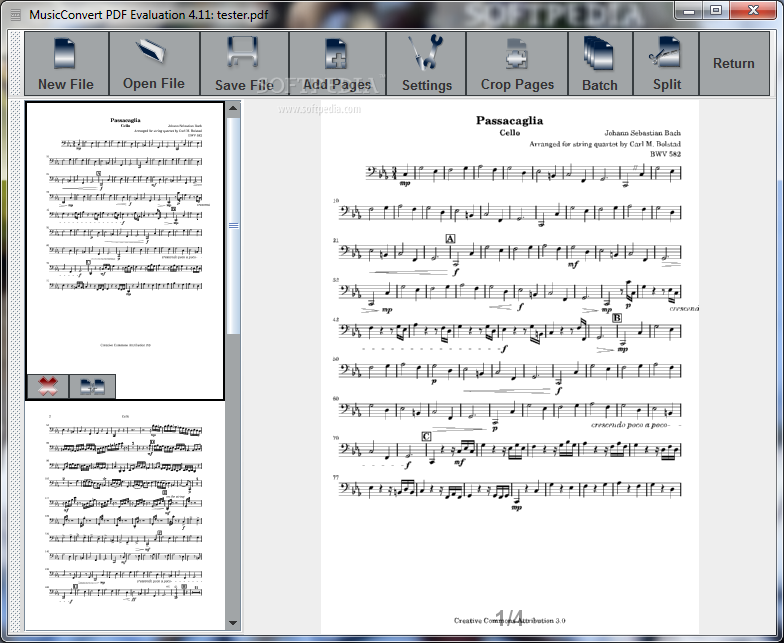Select the second page thumbnail

pos(125,515)
